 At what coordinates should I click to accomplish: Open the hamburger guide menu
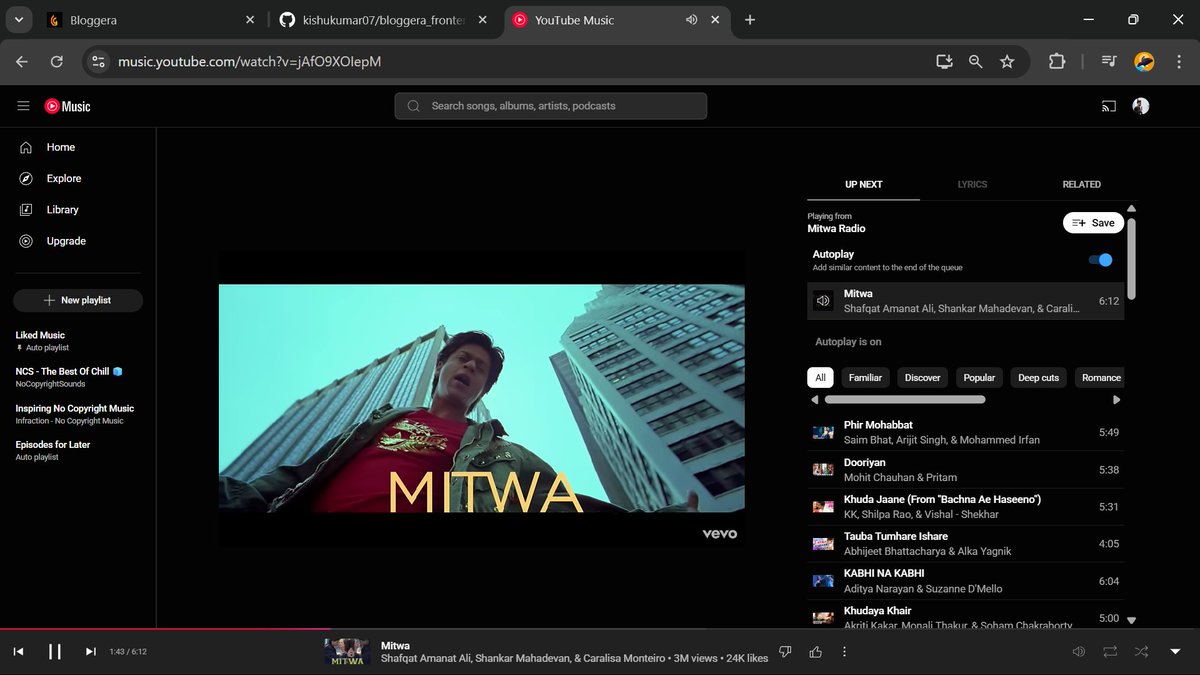(23, 106)
